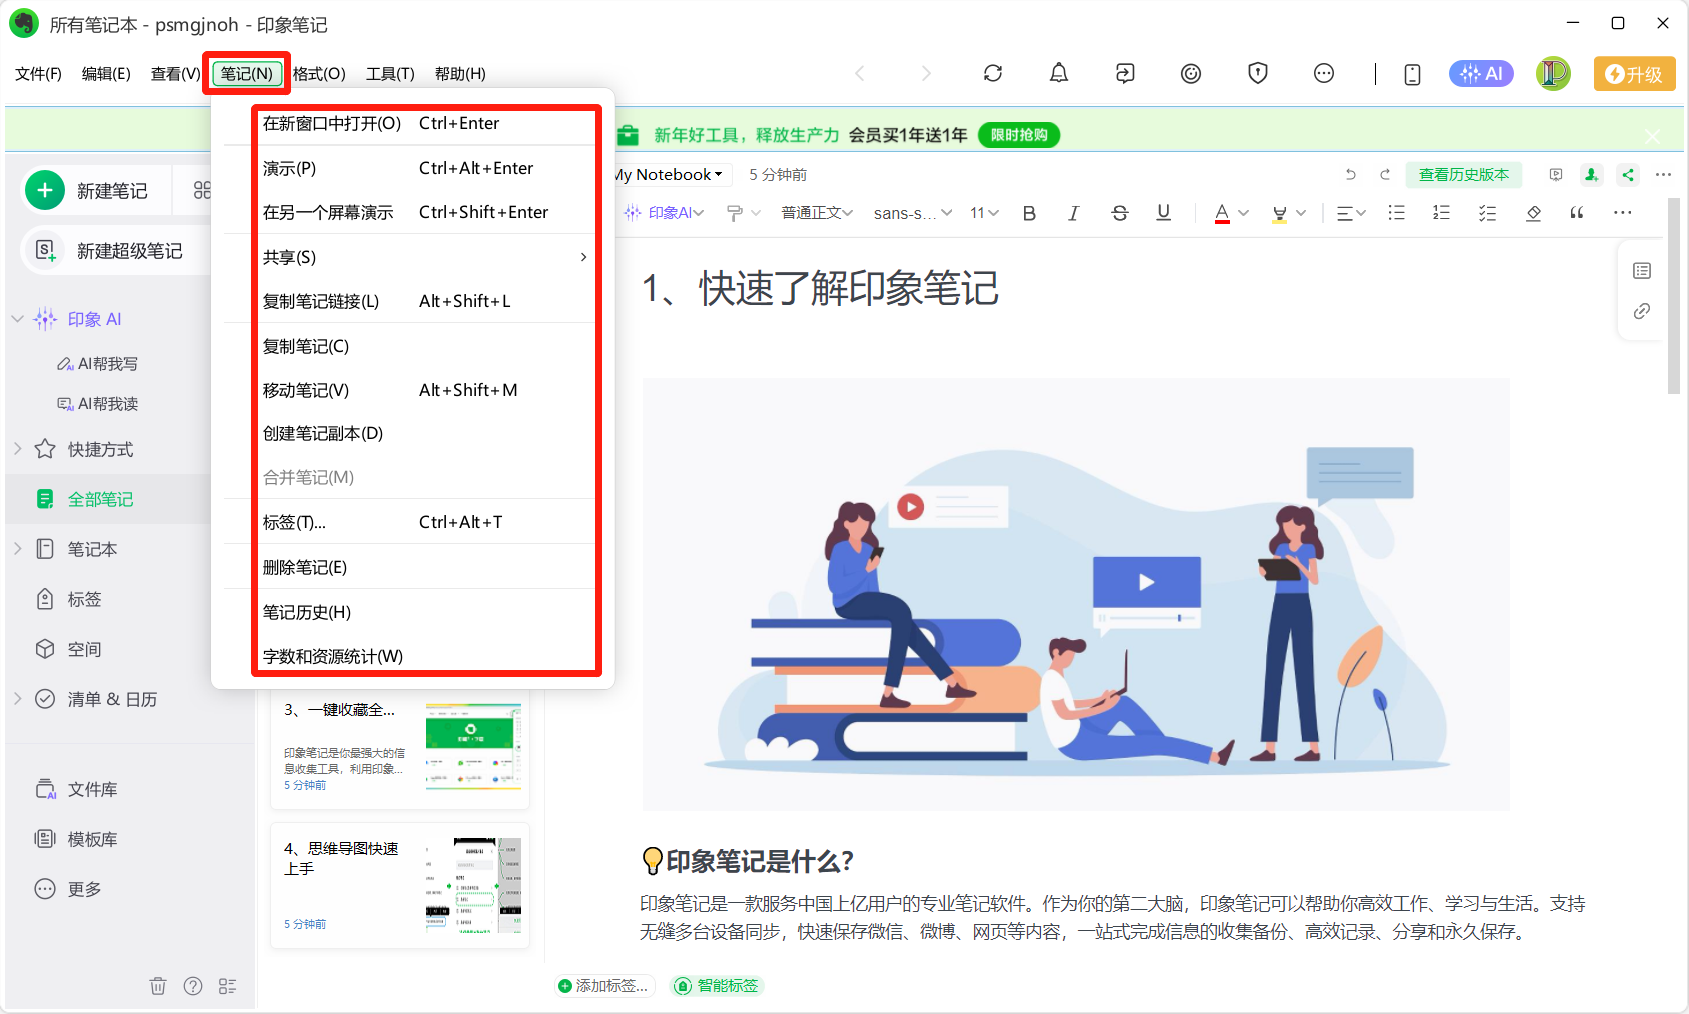This screenshot has height=1014, width=1689.
Task: Click the red font color A swatch
Action: (1222, 213)
